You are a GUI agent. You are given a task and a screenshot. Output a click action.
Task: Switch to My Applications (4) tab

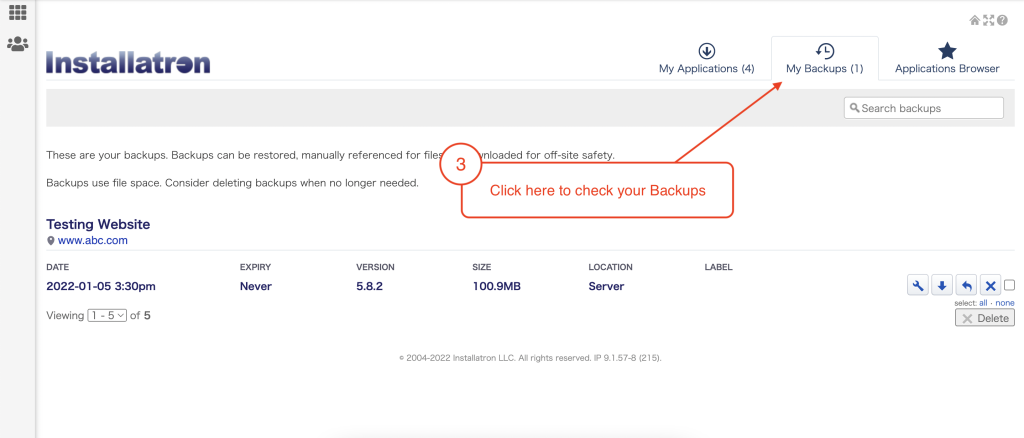click(x=707, y=59)
